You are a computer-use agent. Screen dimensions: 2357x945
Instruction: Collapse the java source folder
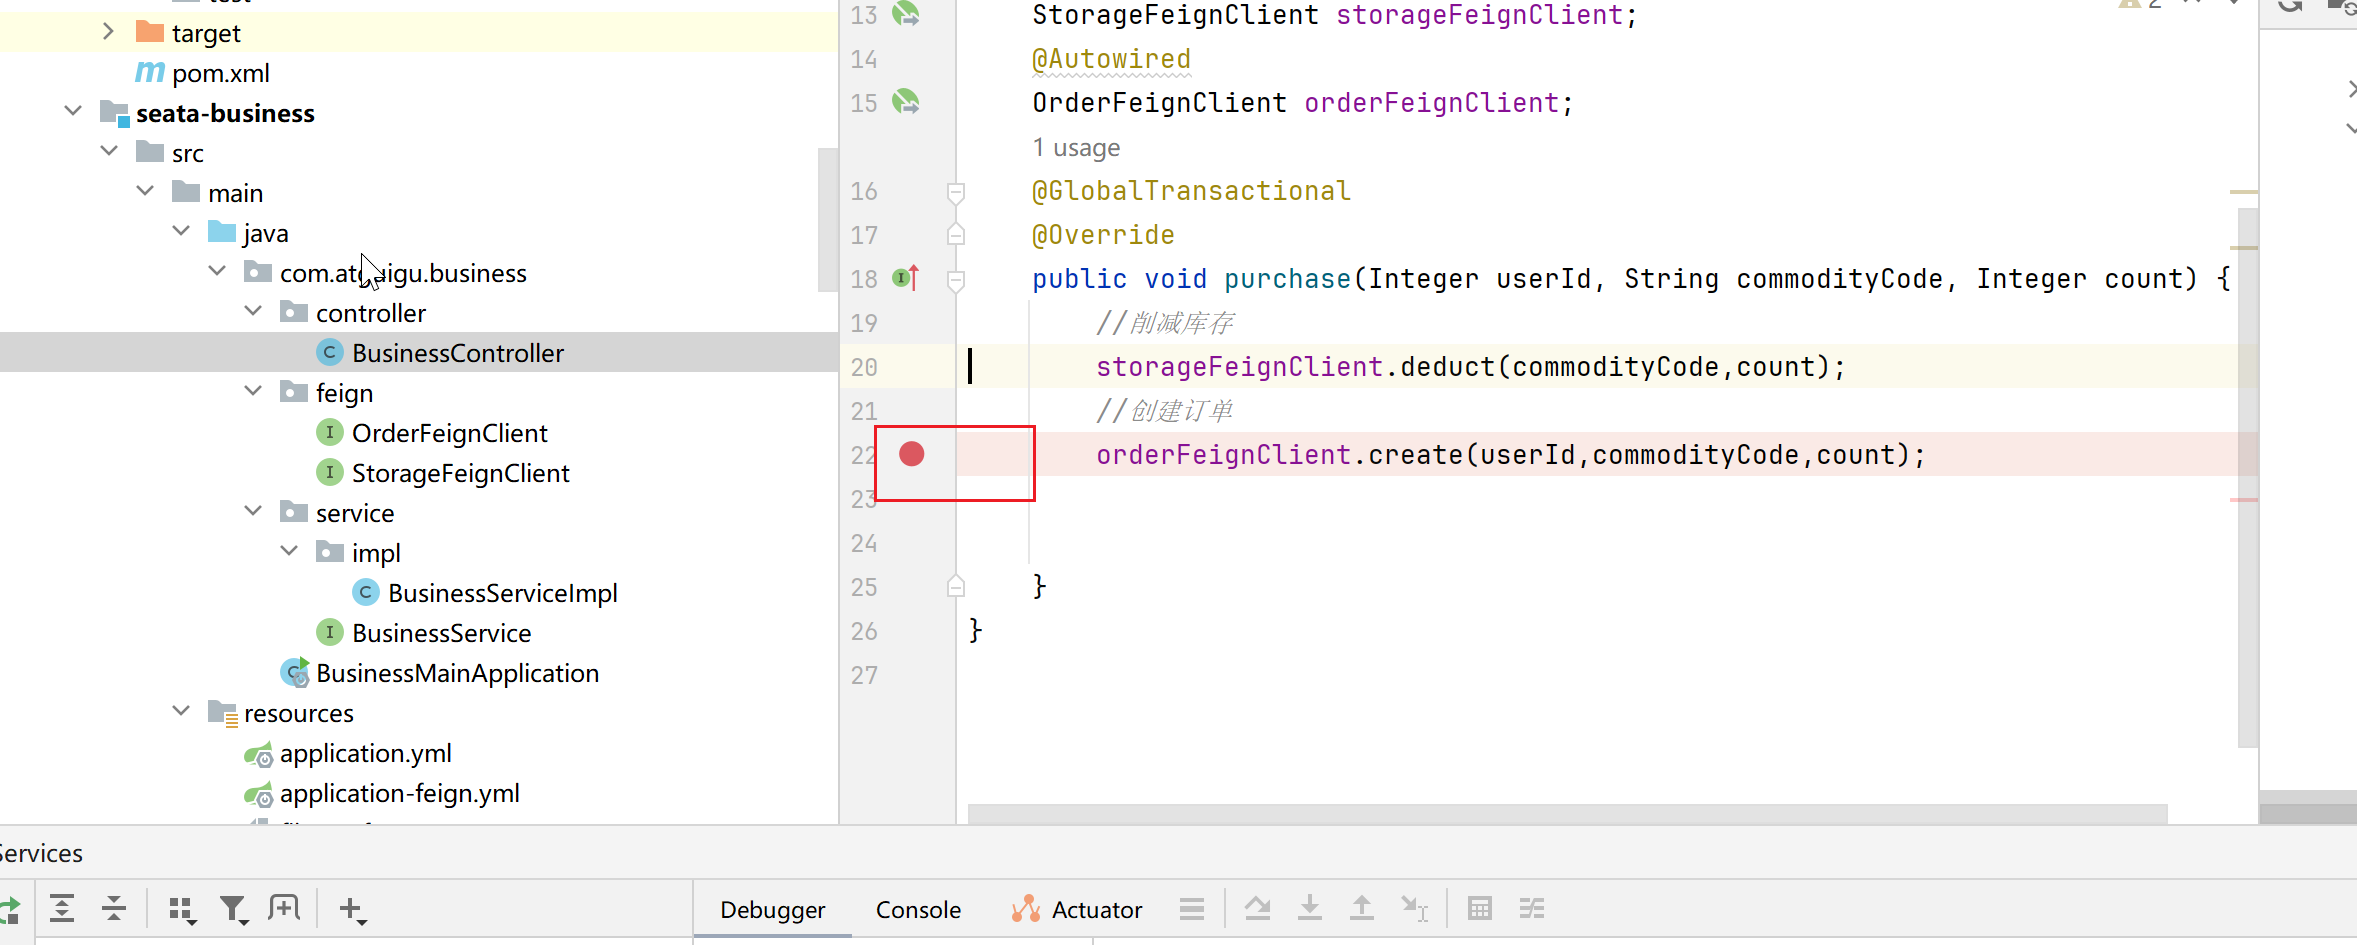[181, 231]
